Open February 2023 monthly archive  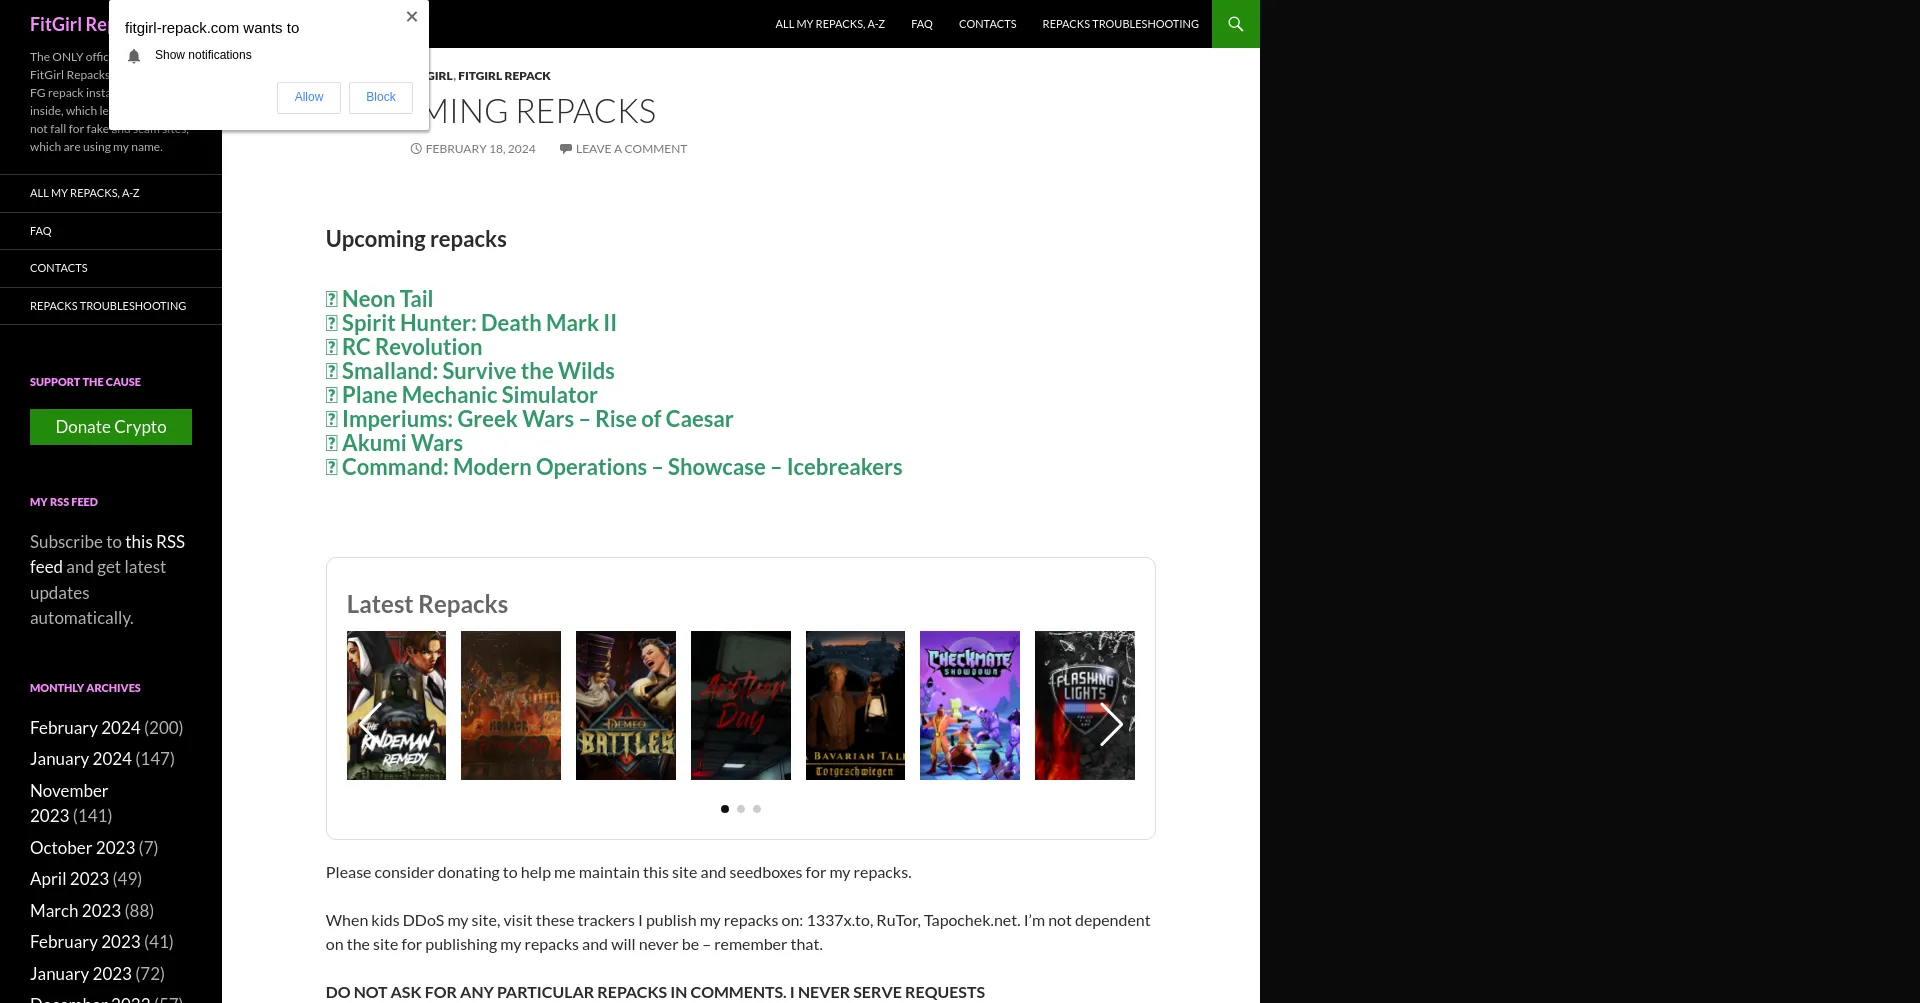click(x=85, y=942)
